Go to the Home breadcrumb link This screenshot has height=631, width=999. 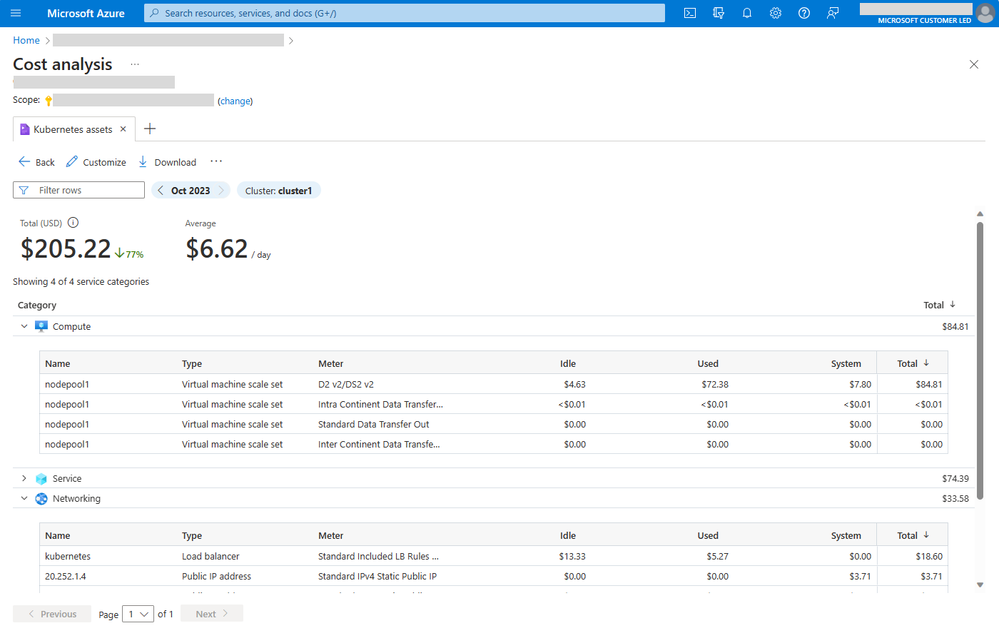coord(26,40)
